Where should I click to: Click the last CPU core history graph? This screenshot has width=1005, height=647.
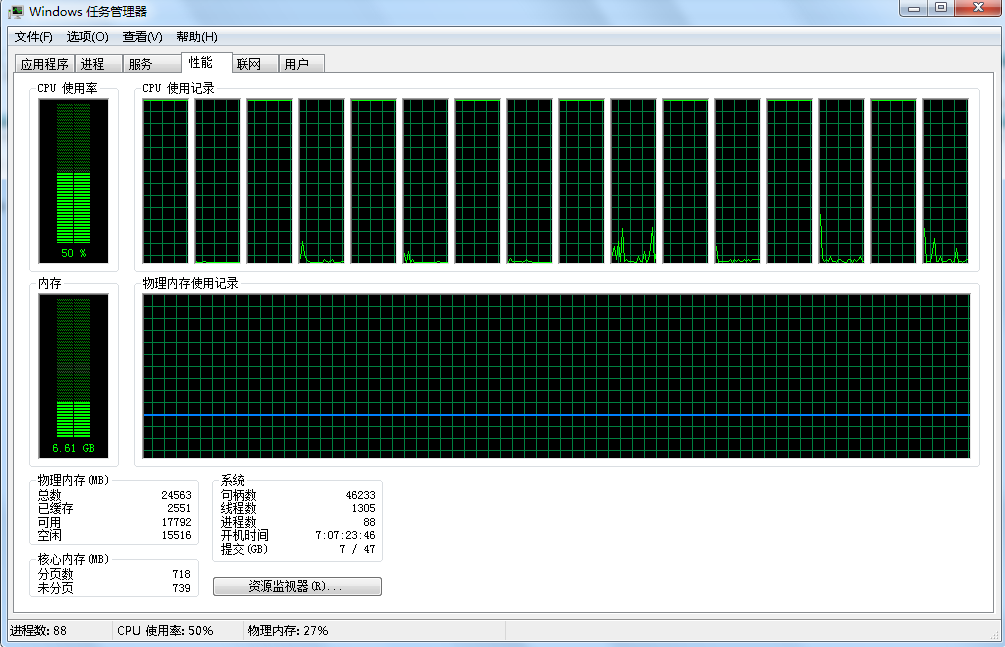click(x=945, y=181)
